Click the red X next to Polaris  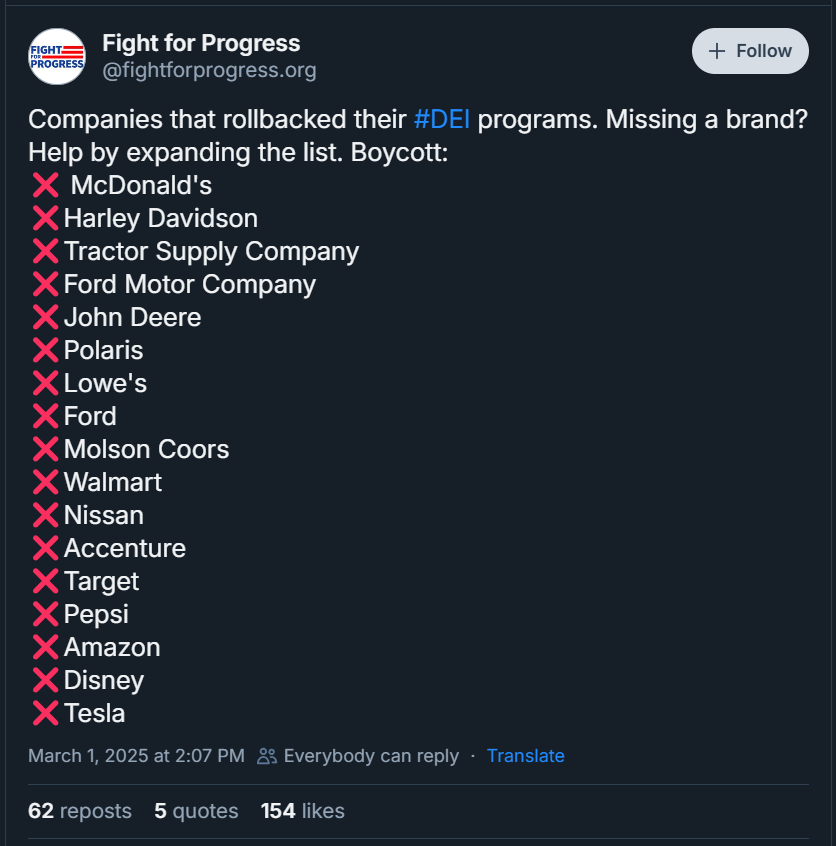(x=45, y=350)
